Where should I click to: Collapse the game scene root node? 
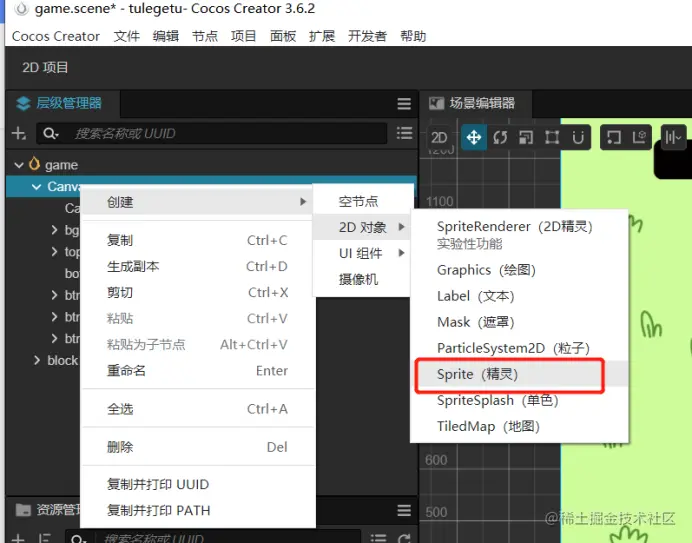click(19, 165)
